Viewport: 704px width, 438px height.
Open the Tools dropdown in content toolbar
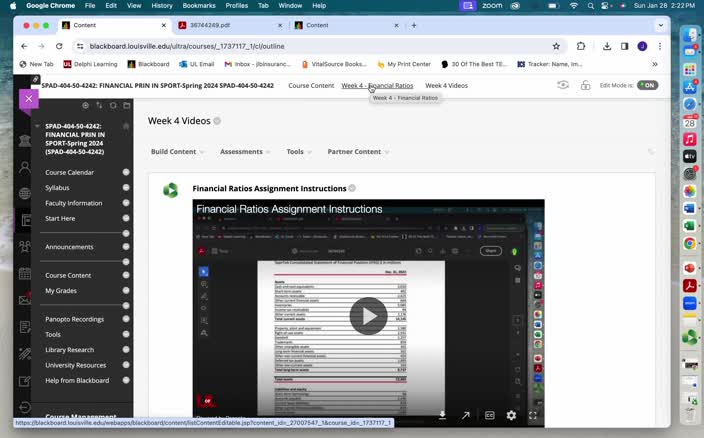point(298,152)
